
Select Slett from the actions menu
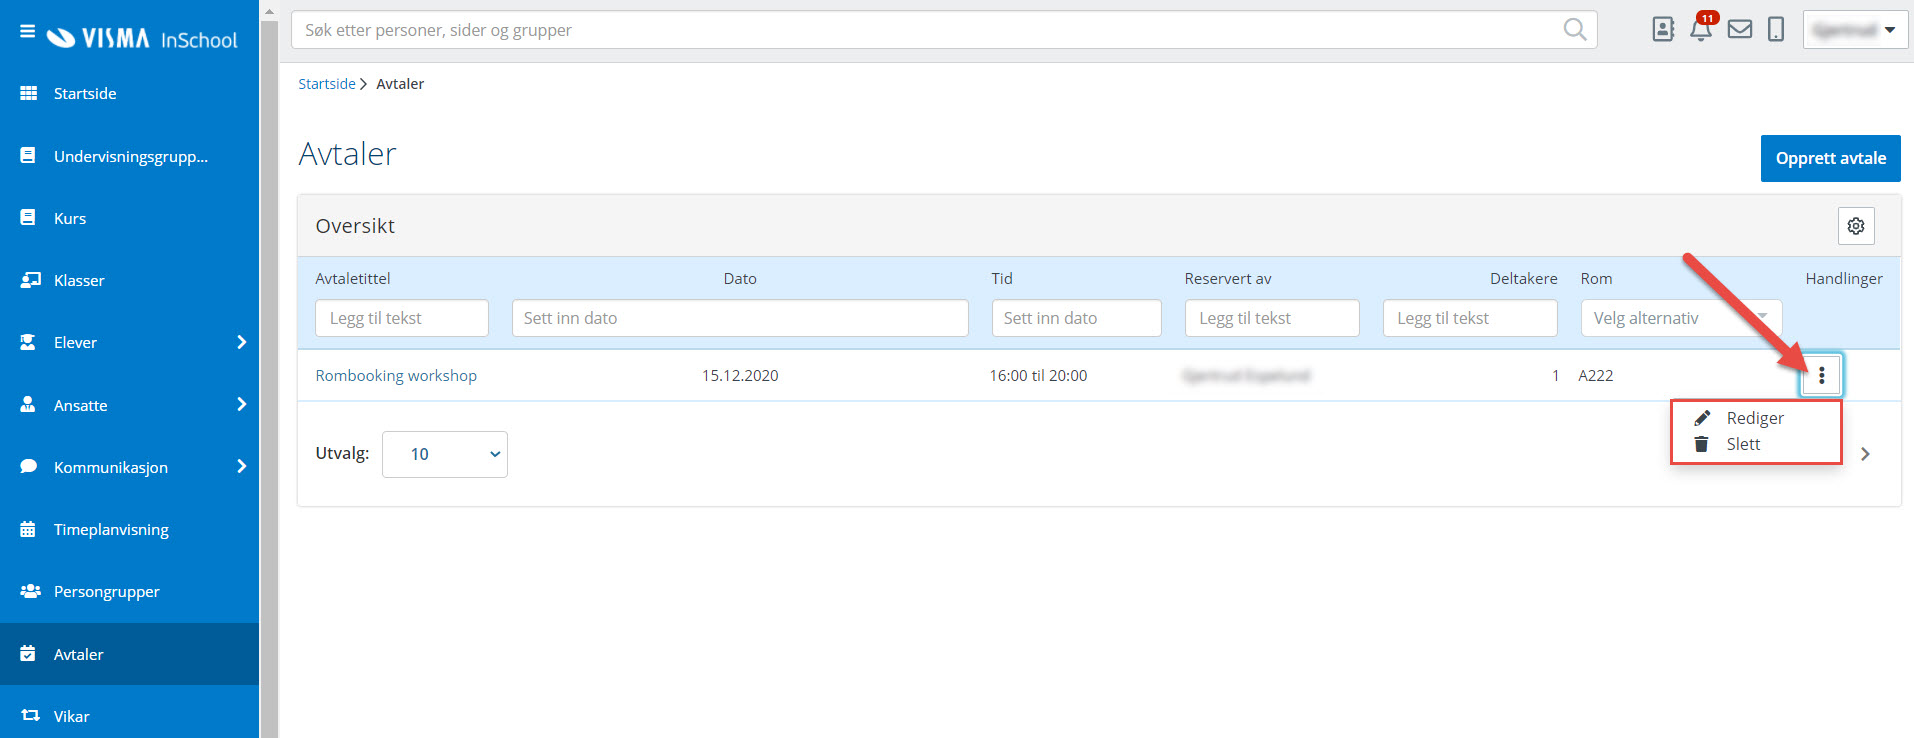click(x=1742, y=444)
